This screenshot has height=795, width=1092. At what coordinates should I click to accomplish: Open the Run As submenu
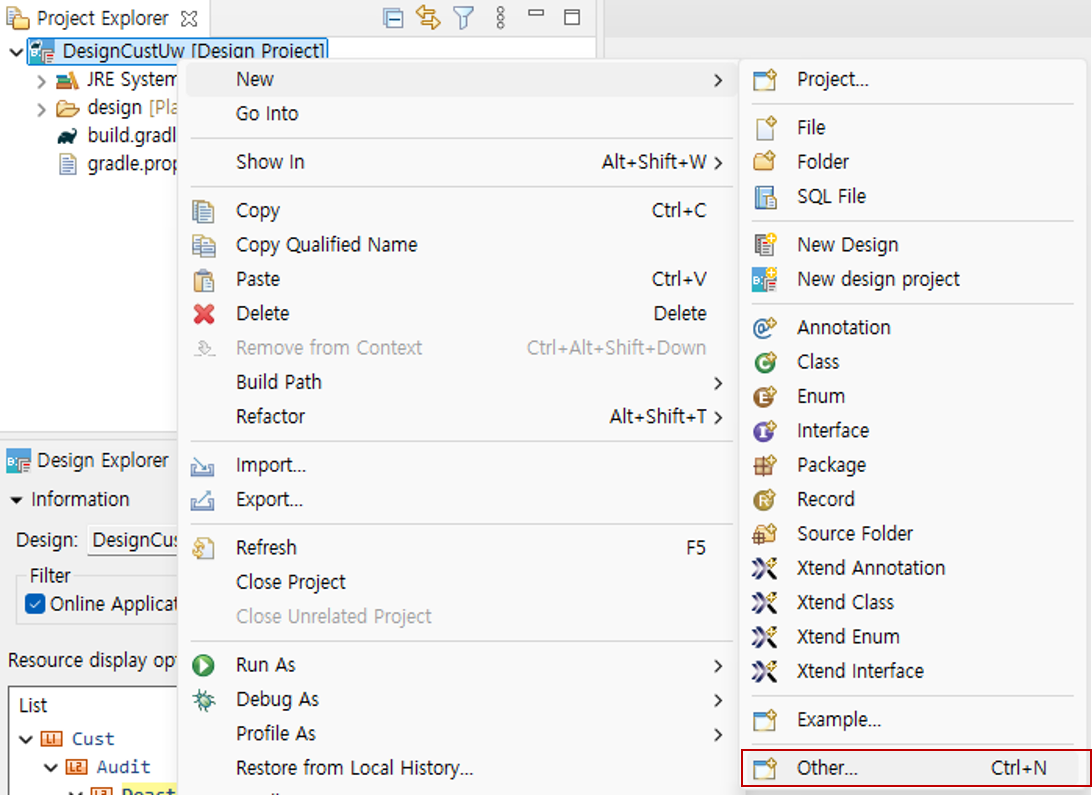coord(265,665)
